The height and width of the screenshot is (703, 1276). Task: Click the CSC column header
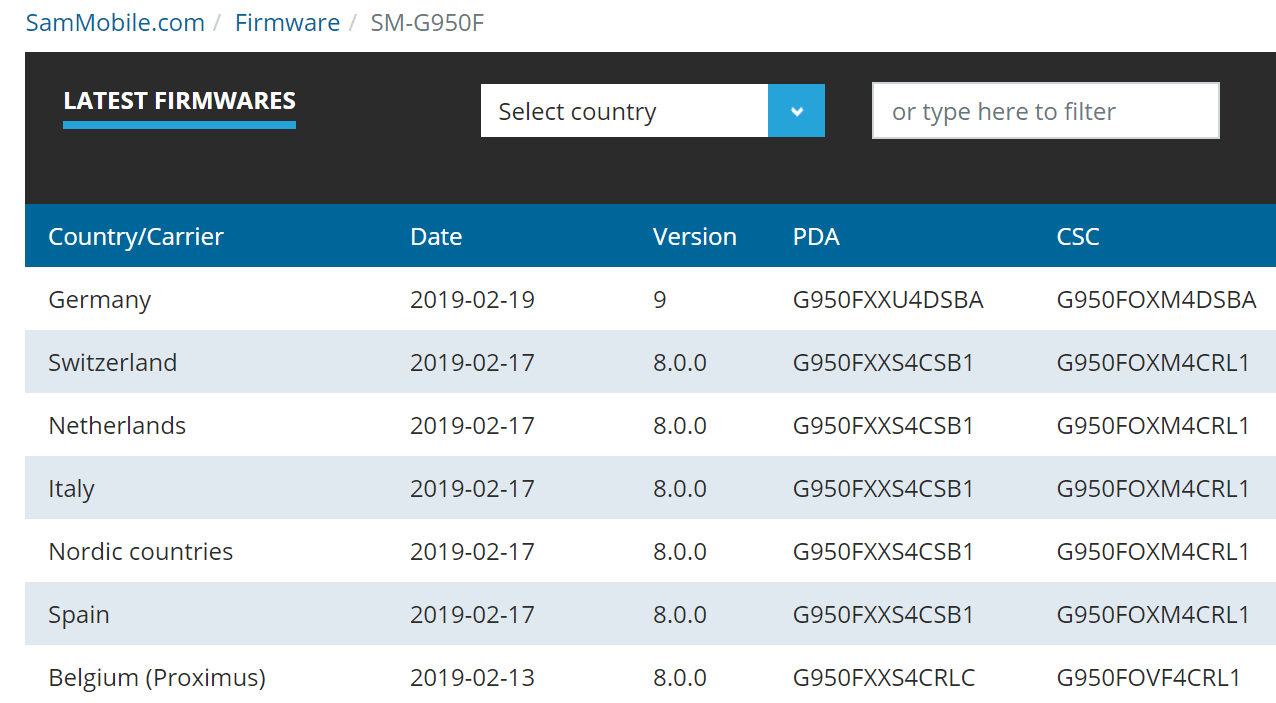click(x=1078, y=237)
